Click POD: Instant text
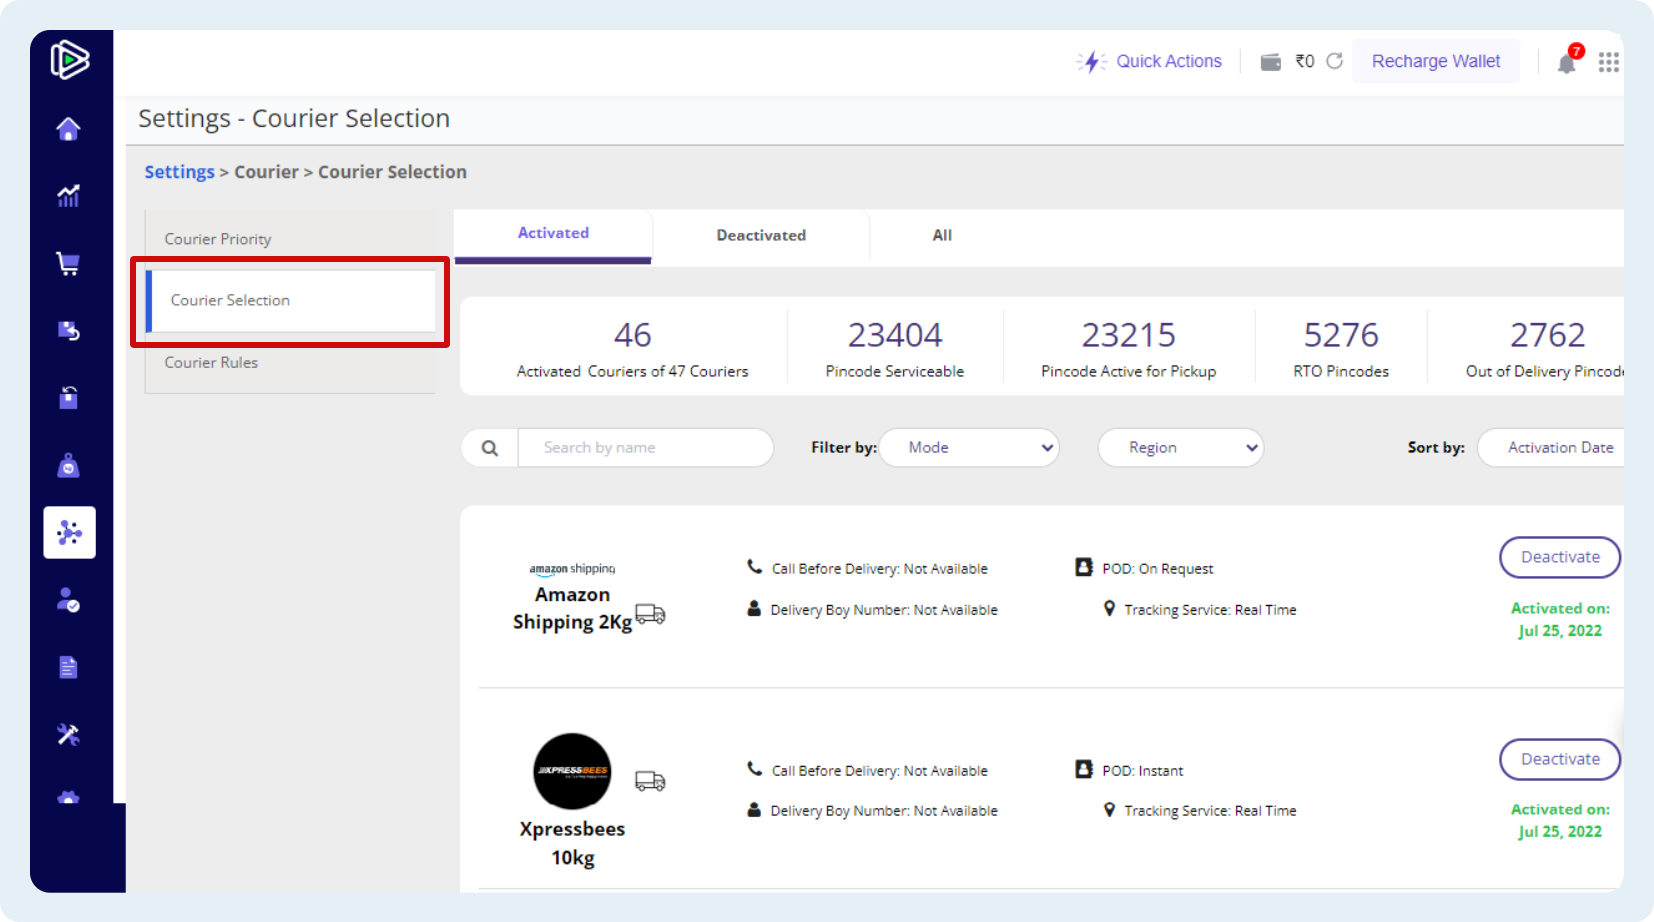 click(x=1142, y=771)
